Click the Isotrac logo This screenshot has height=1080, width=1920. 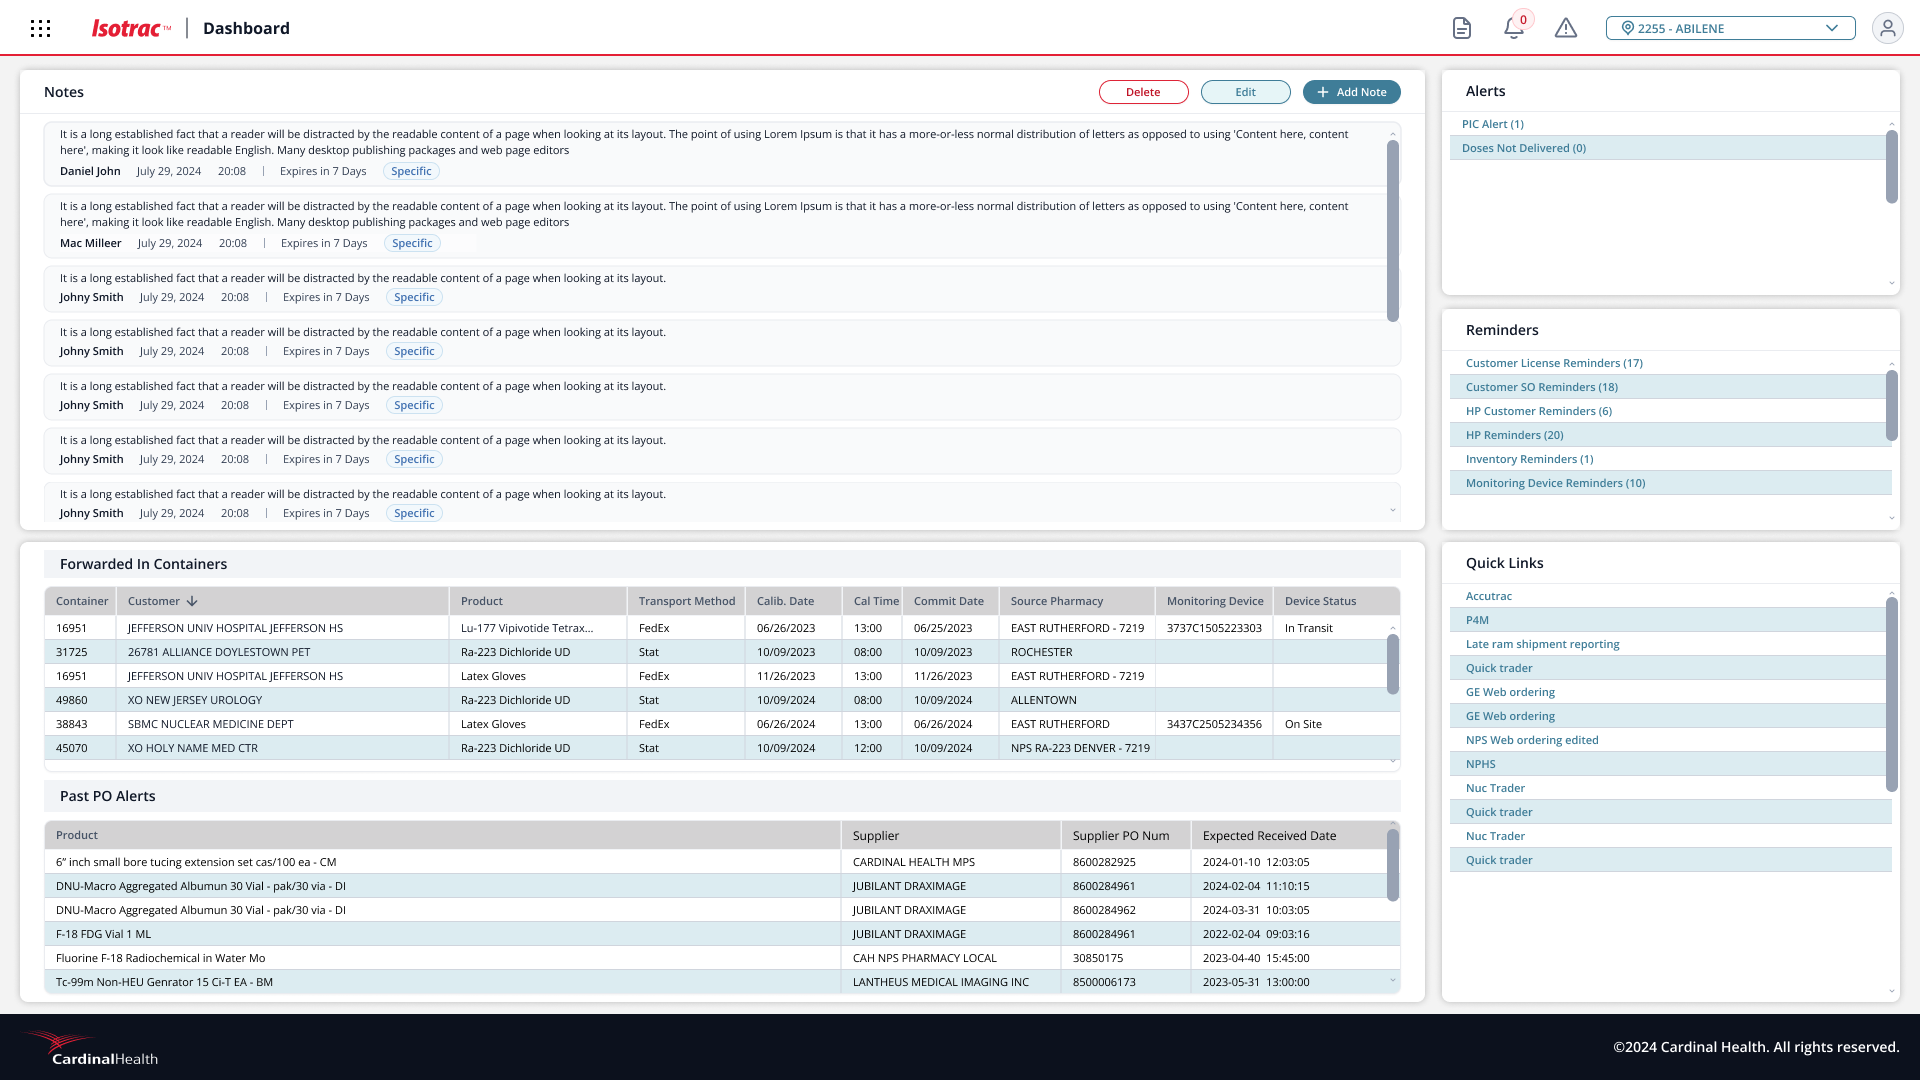[130, 29]
